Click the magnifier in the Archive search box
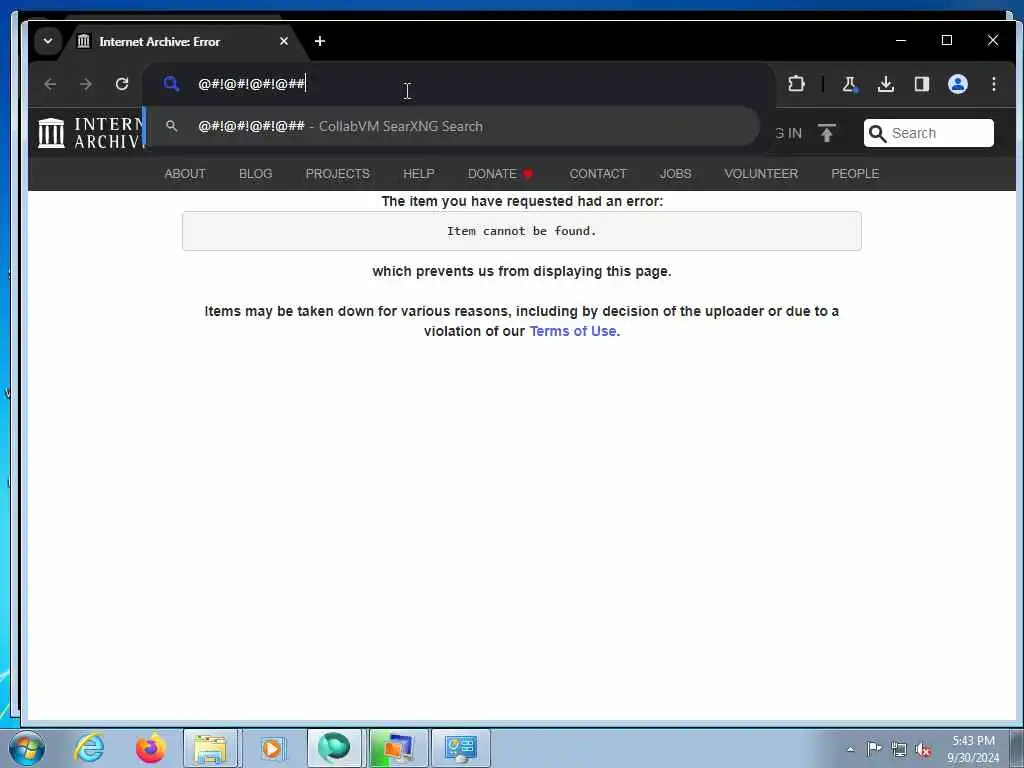The height and width of the screenshot is (768, 1024). click(878, 134)
